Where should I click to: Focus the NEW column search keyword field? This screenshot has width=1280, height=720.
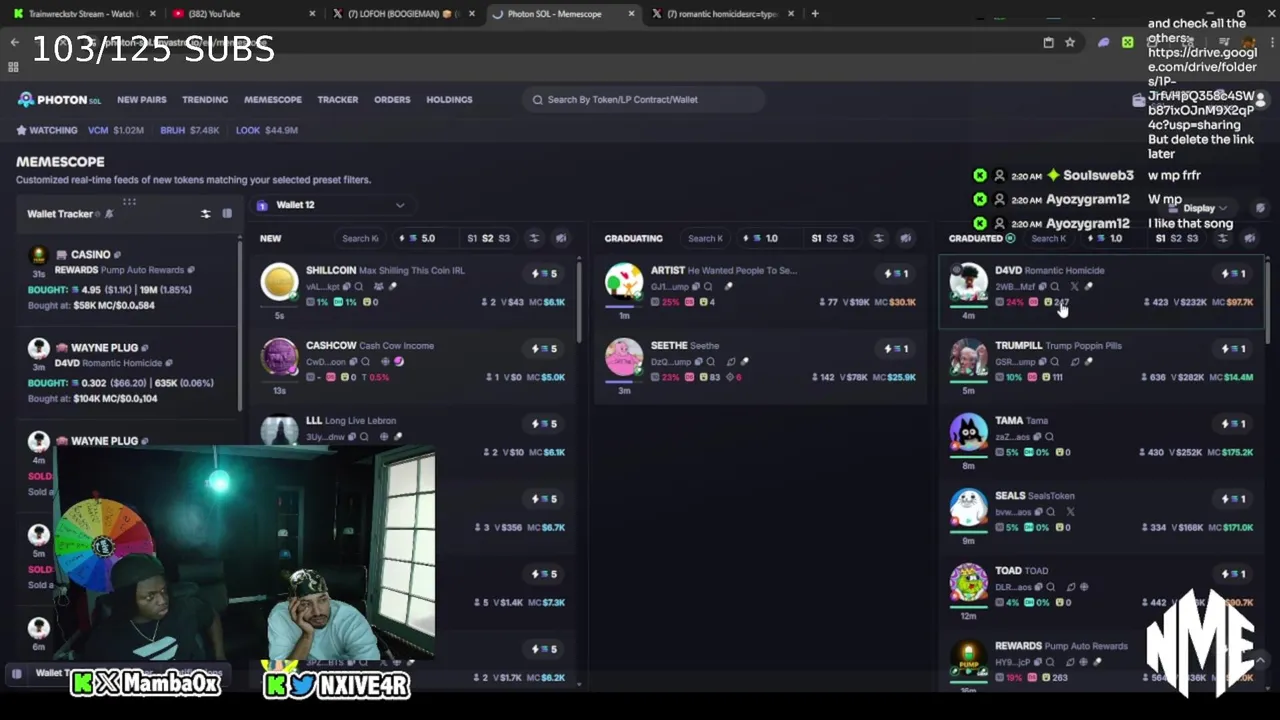(360, 239)
